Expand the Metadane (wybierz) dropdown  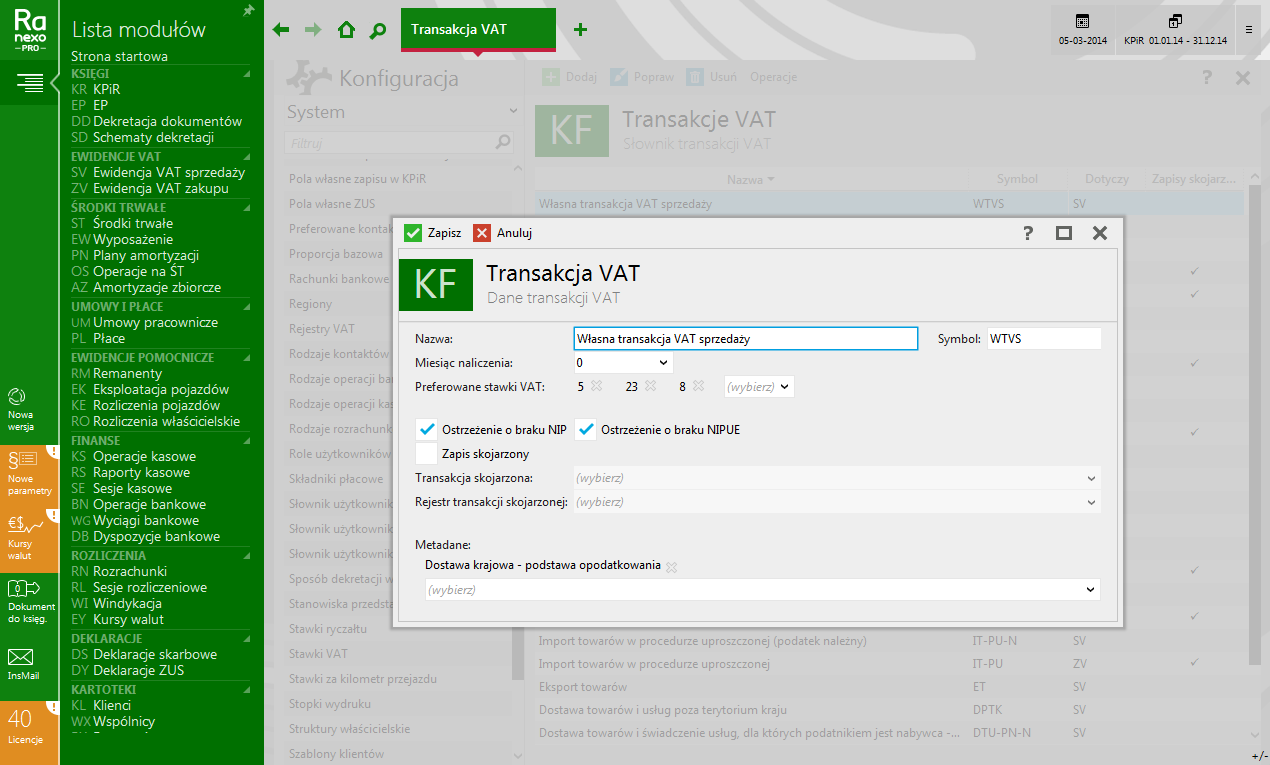[762, 590]
